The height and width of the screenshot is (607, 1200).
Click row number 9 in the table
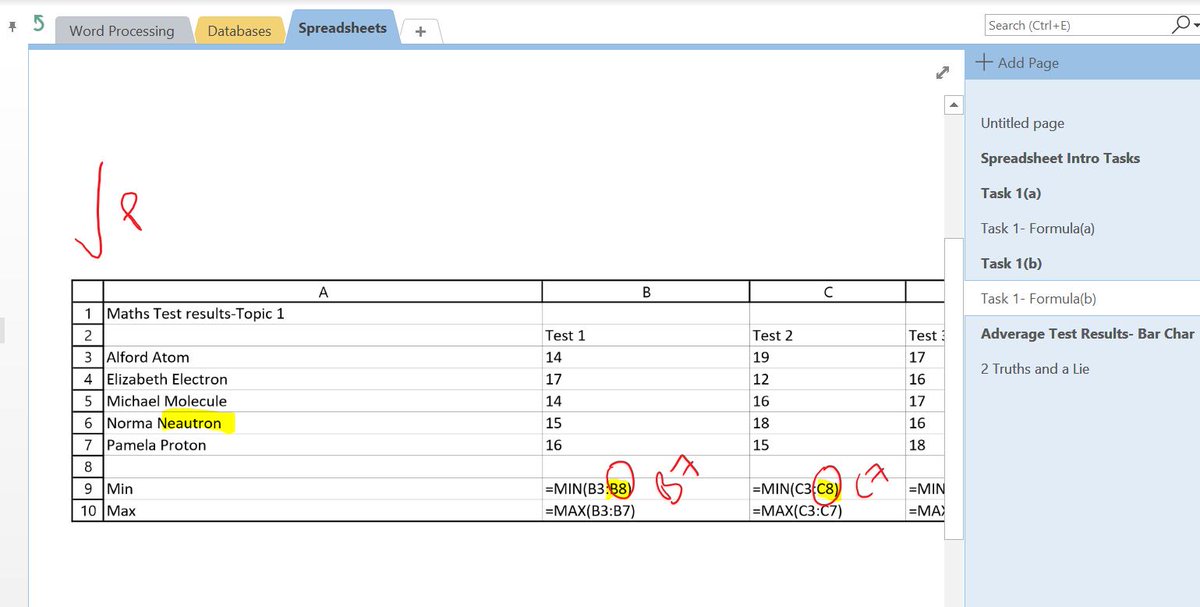click(88, 489)
